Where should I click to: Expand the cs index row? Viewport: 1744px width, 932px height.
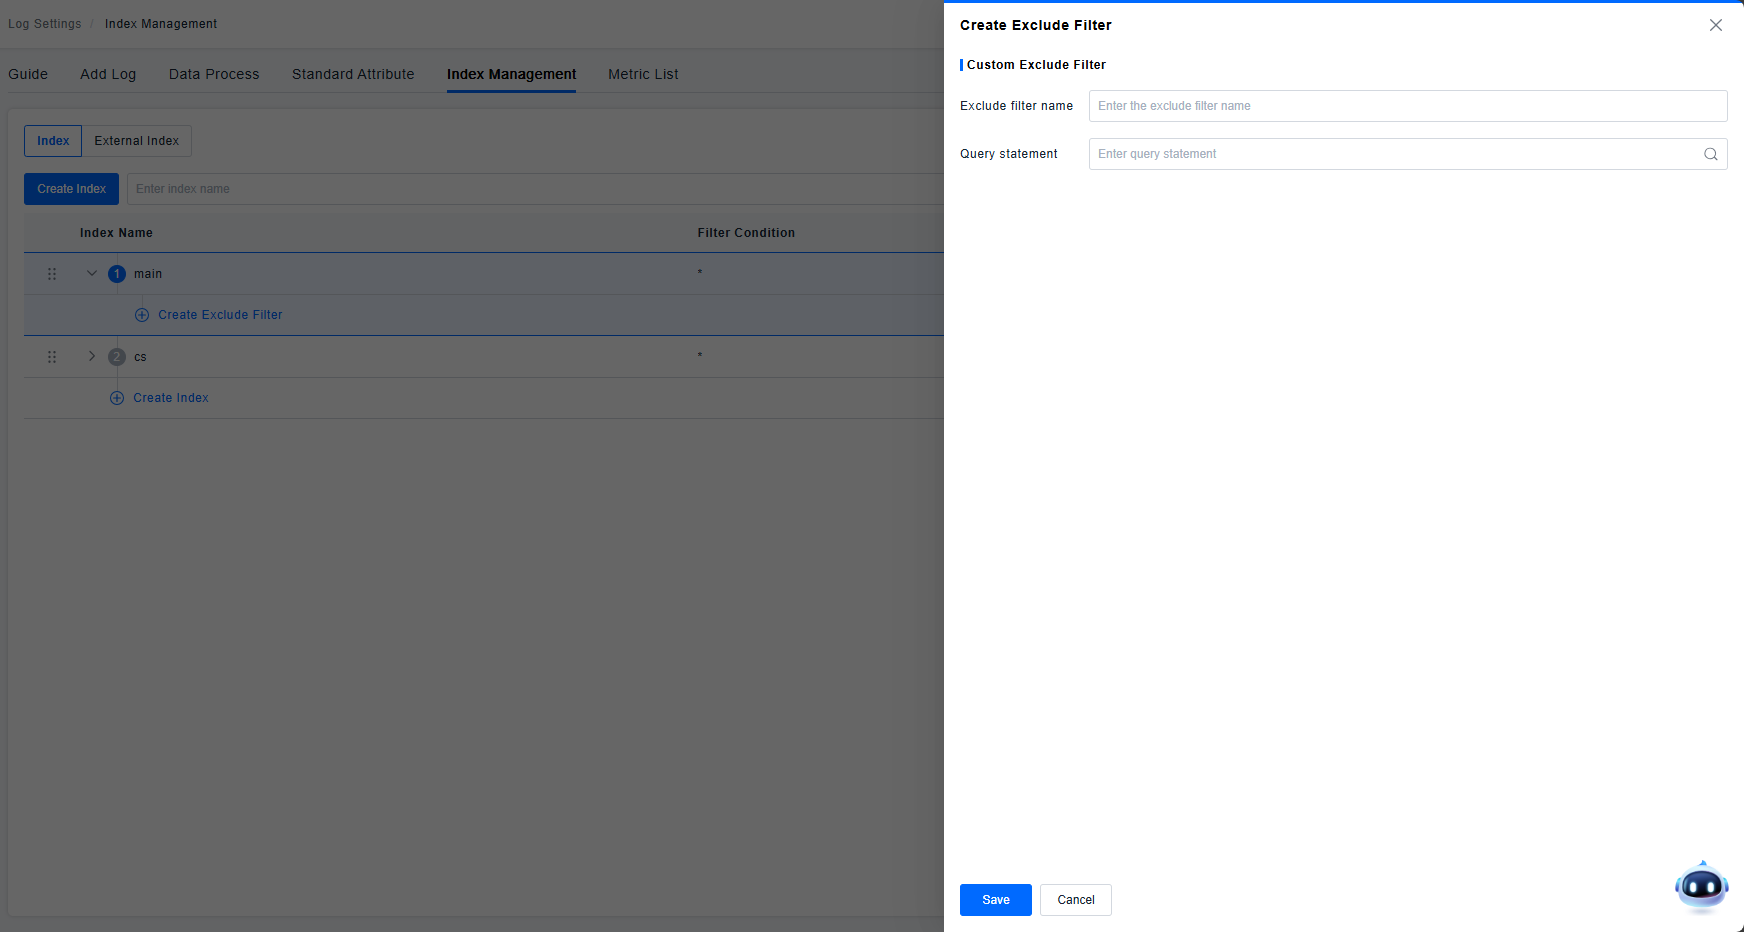[92, 356]
